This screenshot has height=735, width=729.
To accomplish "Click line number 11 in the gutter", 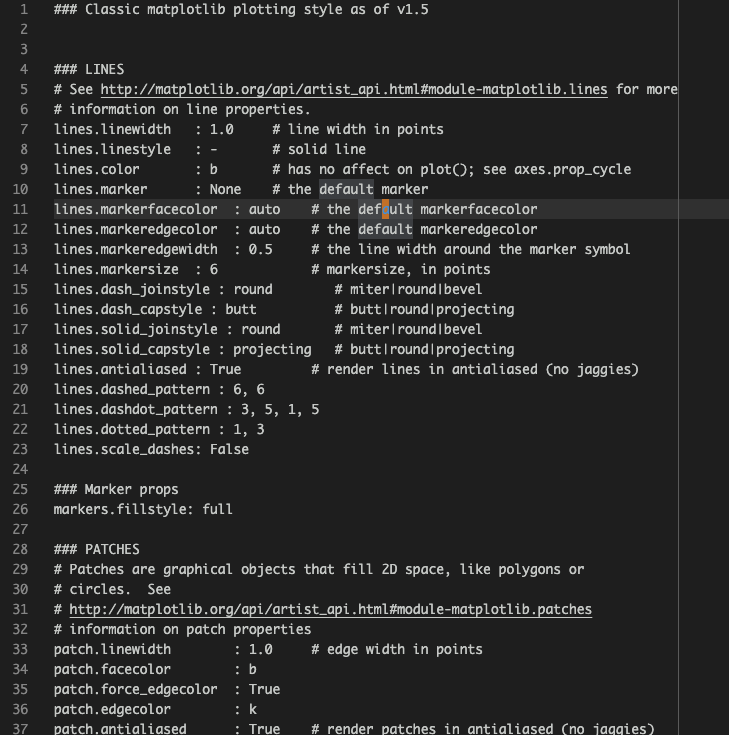I will (22, 210).
